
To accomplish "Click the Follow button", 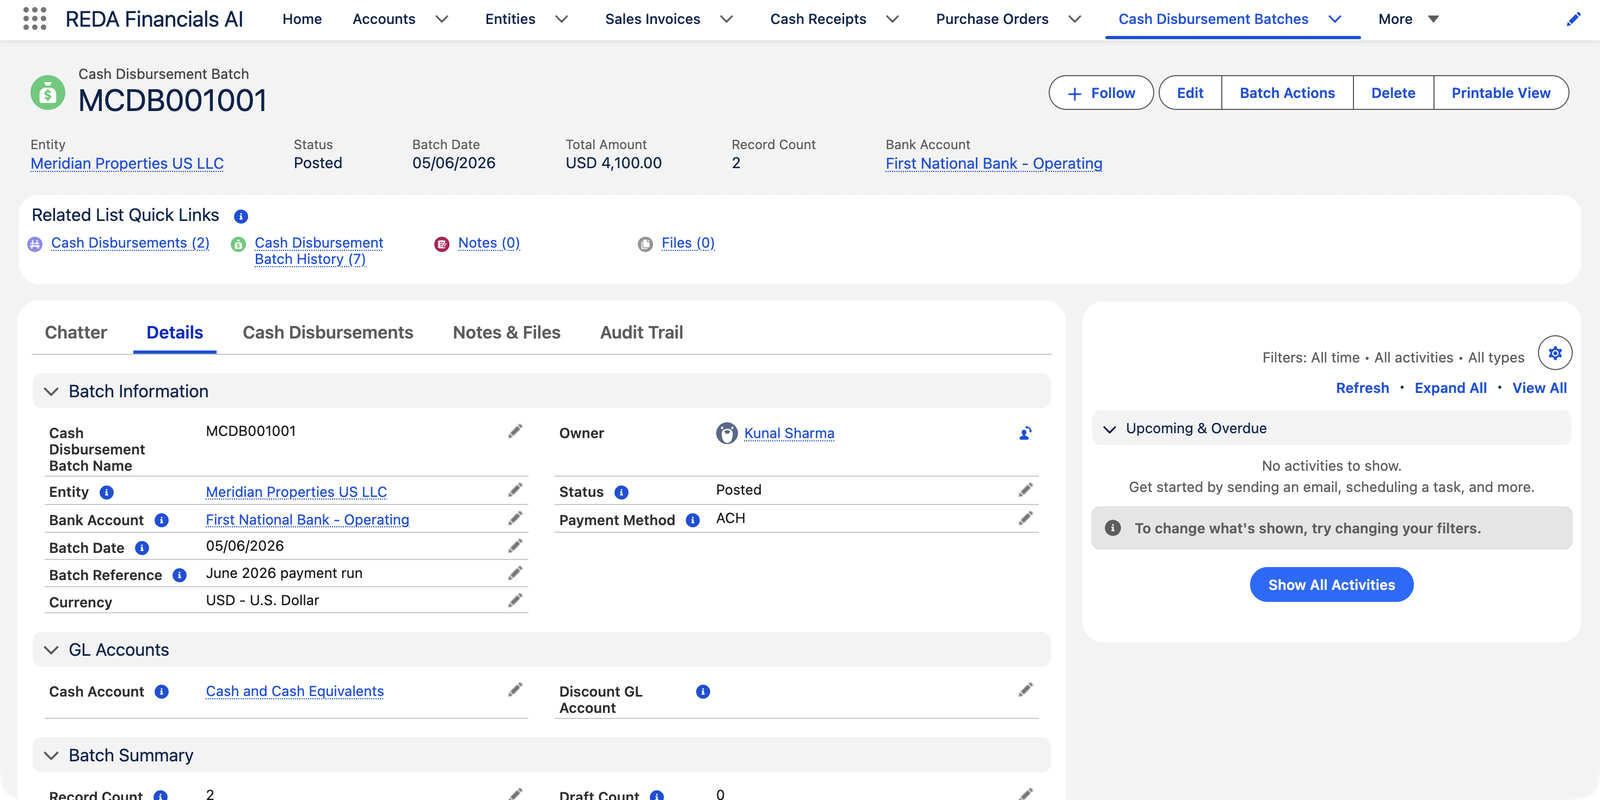I will pyautogui.click(x=1101, y=93).
